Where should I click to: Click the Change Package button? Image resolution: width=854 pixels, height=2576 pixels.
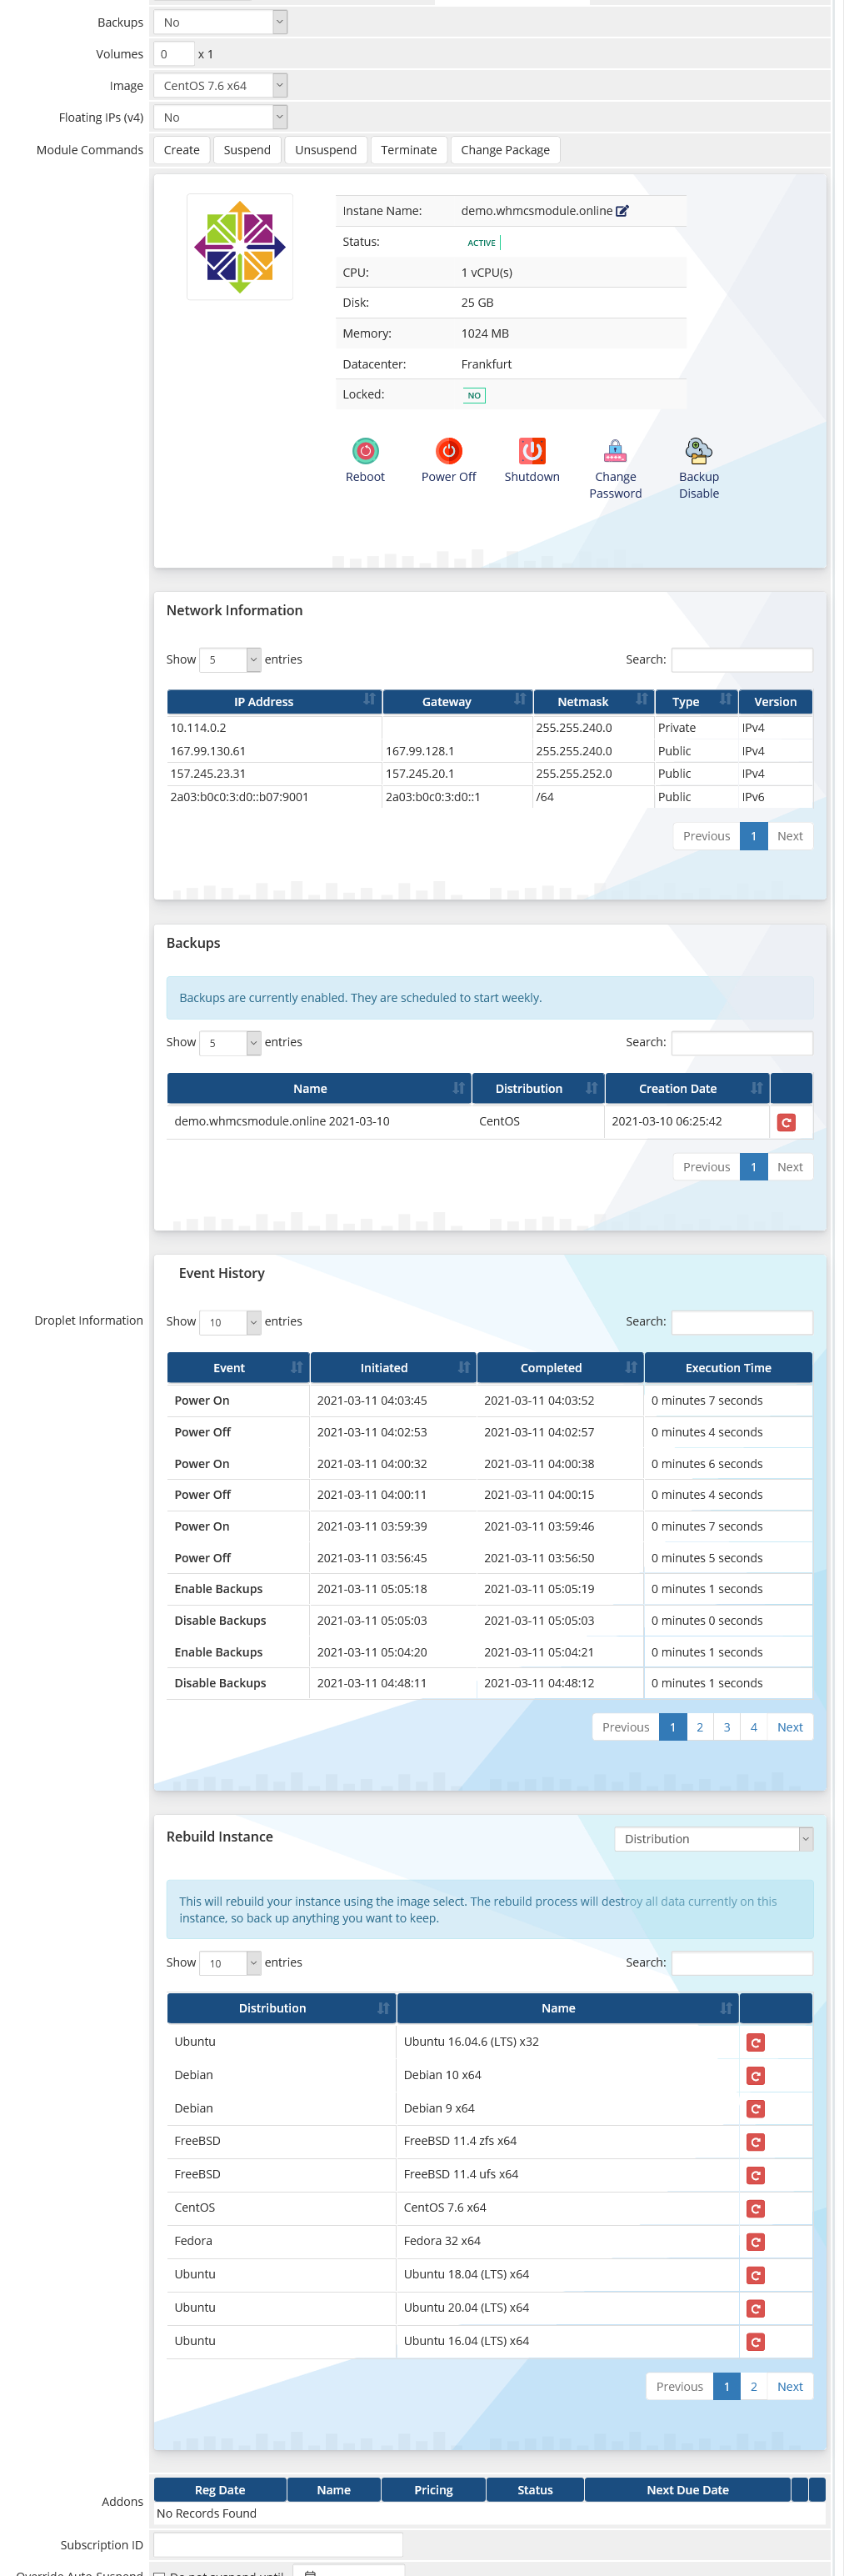pos(505,150)
